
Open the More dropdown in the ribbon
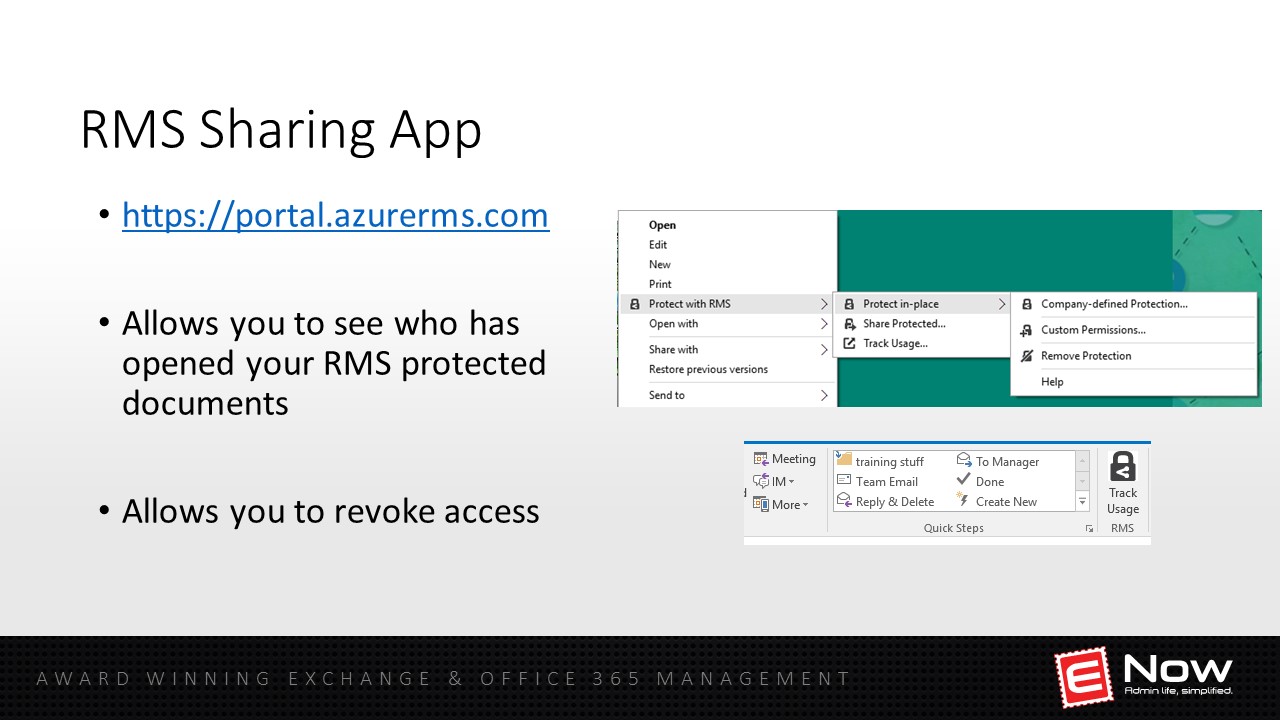pyautogui.click(x=781, y=505)
